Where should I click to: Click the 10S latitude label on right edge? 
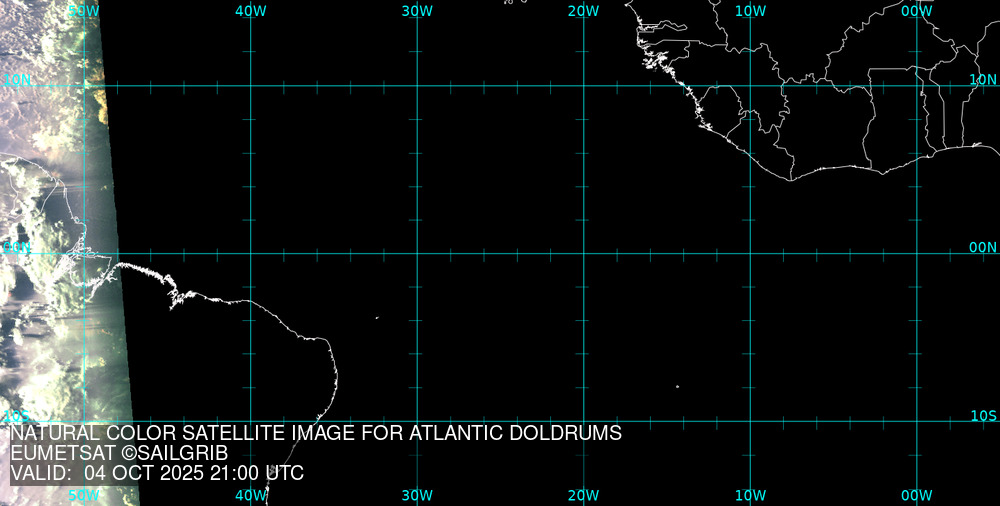[983, 415]
